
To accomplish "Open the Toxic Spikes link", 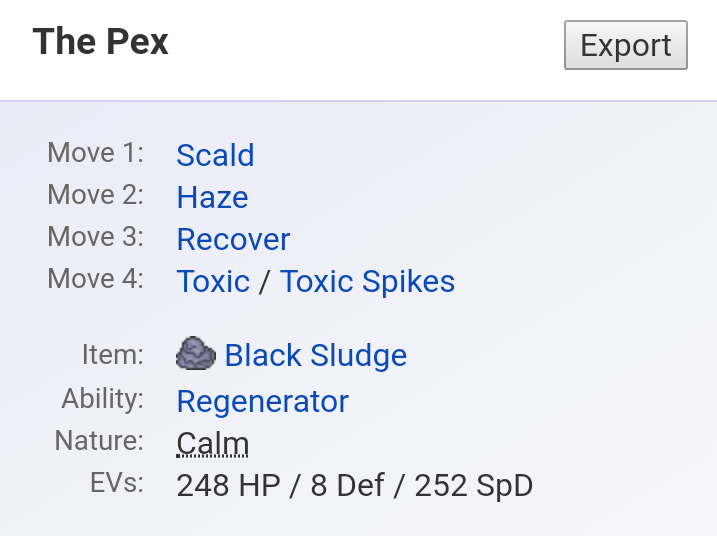I will tap(367, 281).
